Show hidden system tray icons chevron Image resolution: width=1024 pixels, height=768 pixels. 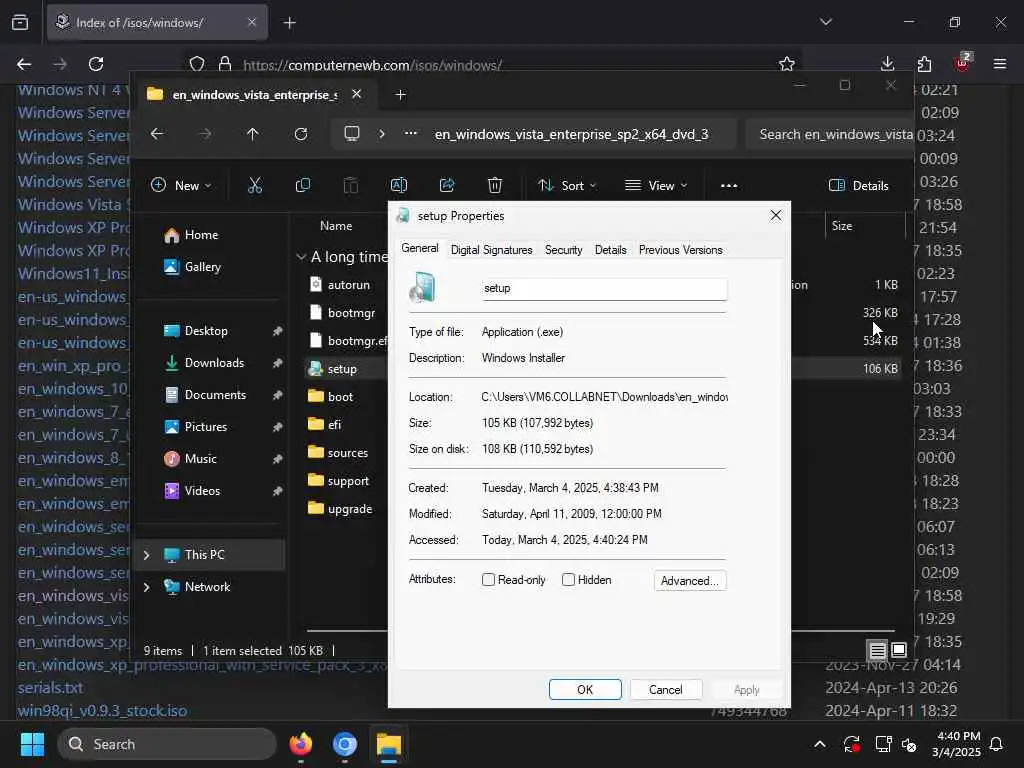(x=820, y=744)
